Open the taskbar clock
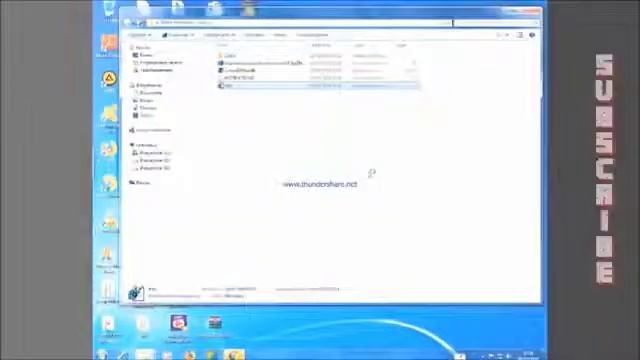Image resolution: width=640 pixels, height=360 pixels. pos(528,355)
